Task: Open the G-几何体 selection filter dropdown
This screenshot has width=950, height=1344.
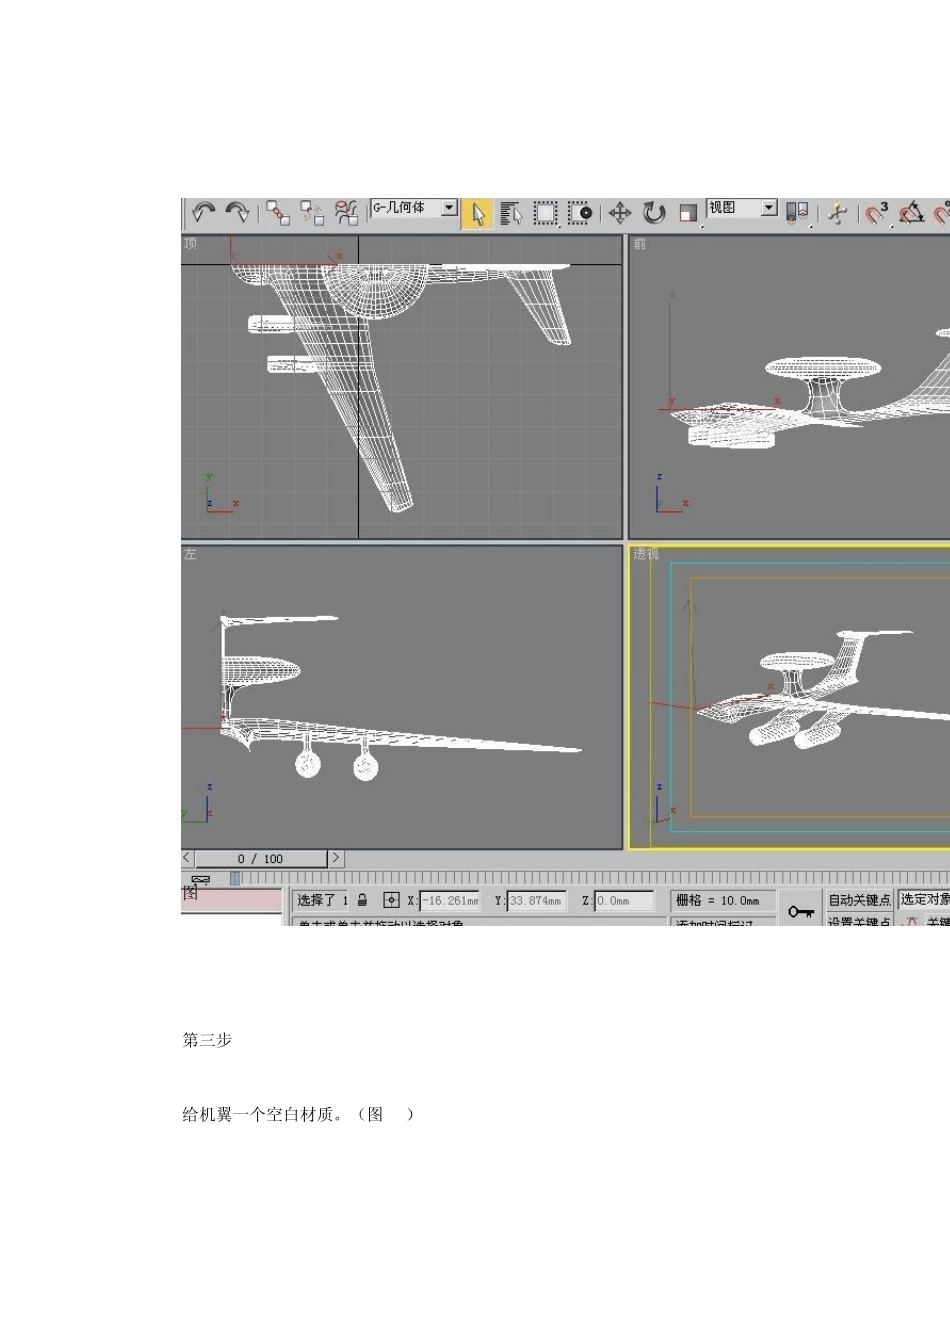Action: pos(449,208)
